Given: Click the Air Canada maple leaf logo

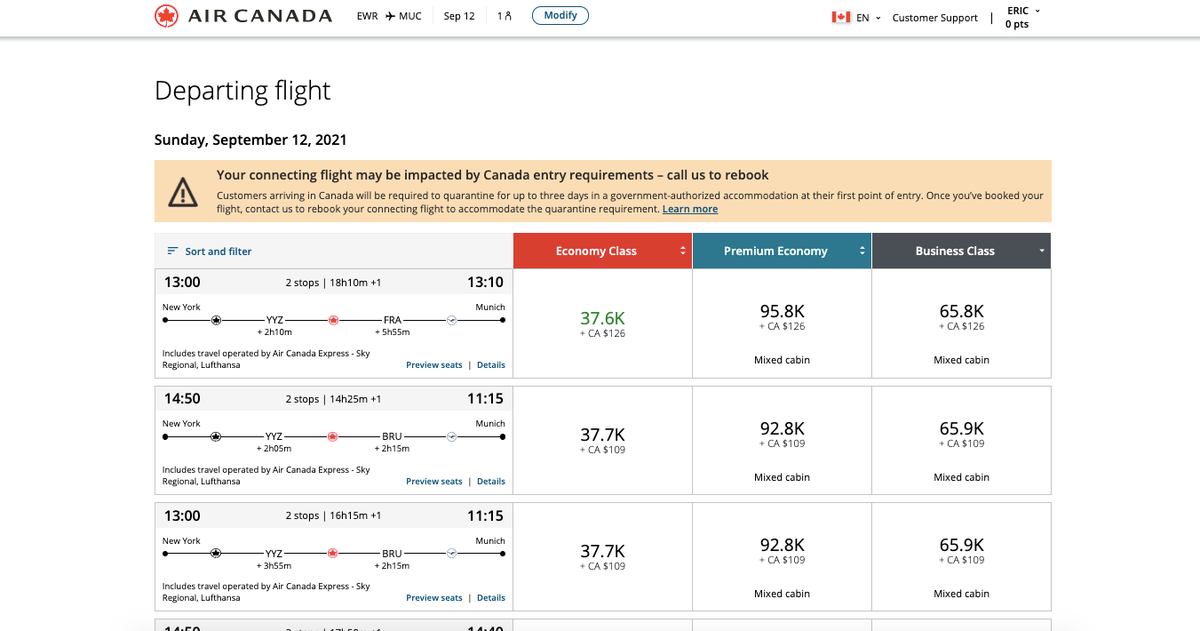Looking at the screenshot, I should [166, 16].
